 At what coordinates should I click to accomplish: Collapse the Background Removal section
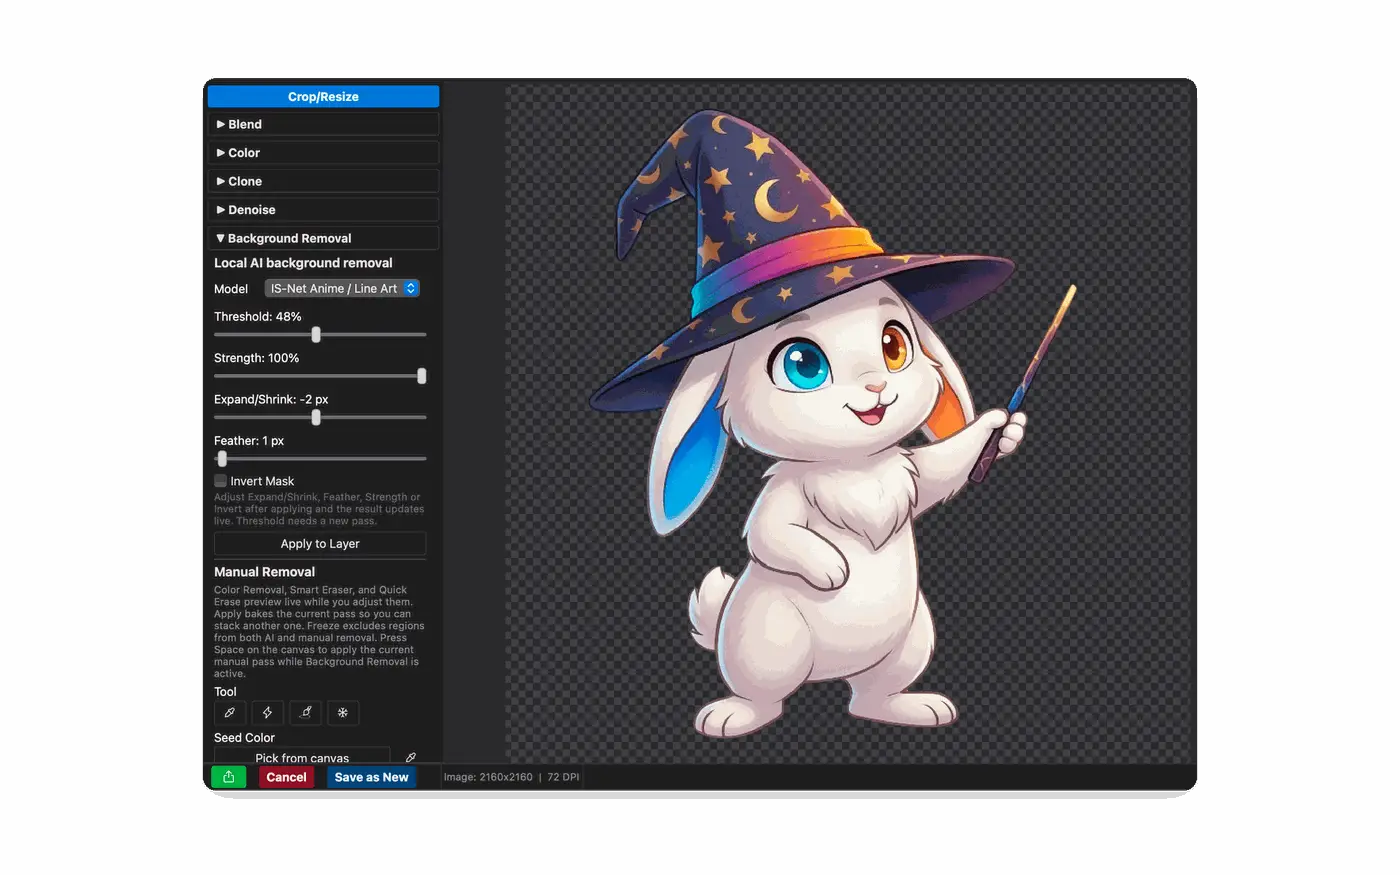(x=323, y=238)
